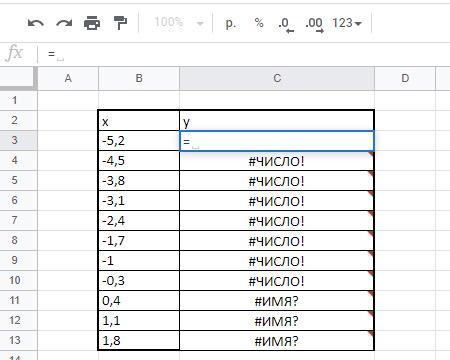Open the 100% zoom dropdown
450x360 pixels.
[x=178, y=23]
